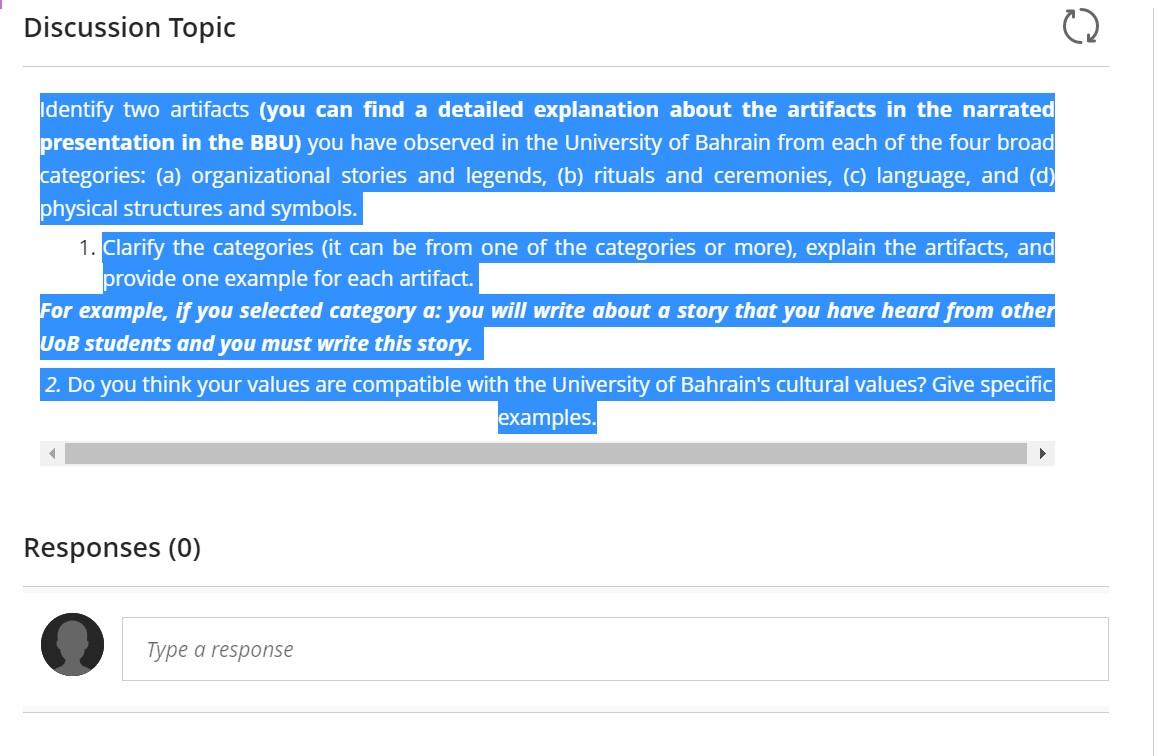Click question 2 about cultural values compatibility

pos(547,384)
